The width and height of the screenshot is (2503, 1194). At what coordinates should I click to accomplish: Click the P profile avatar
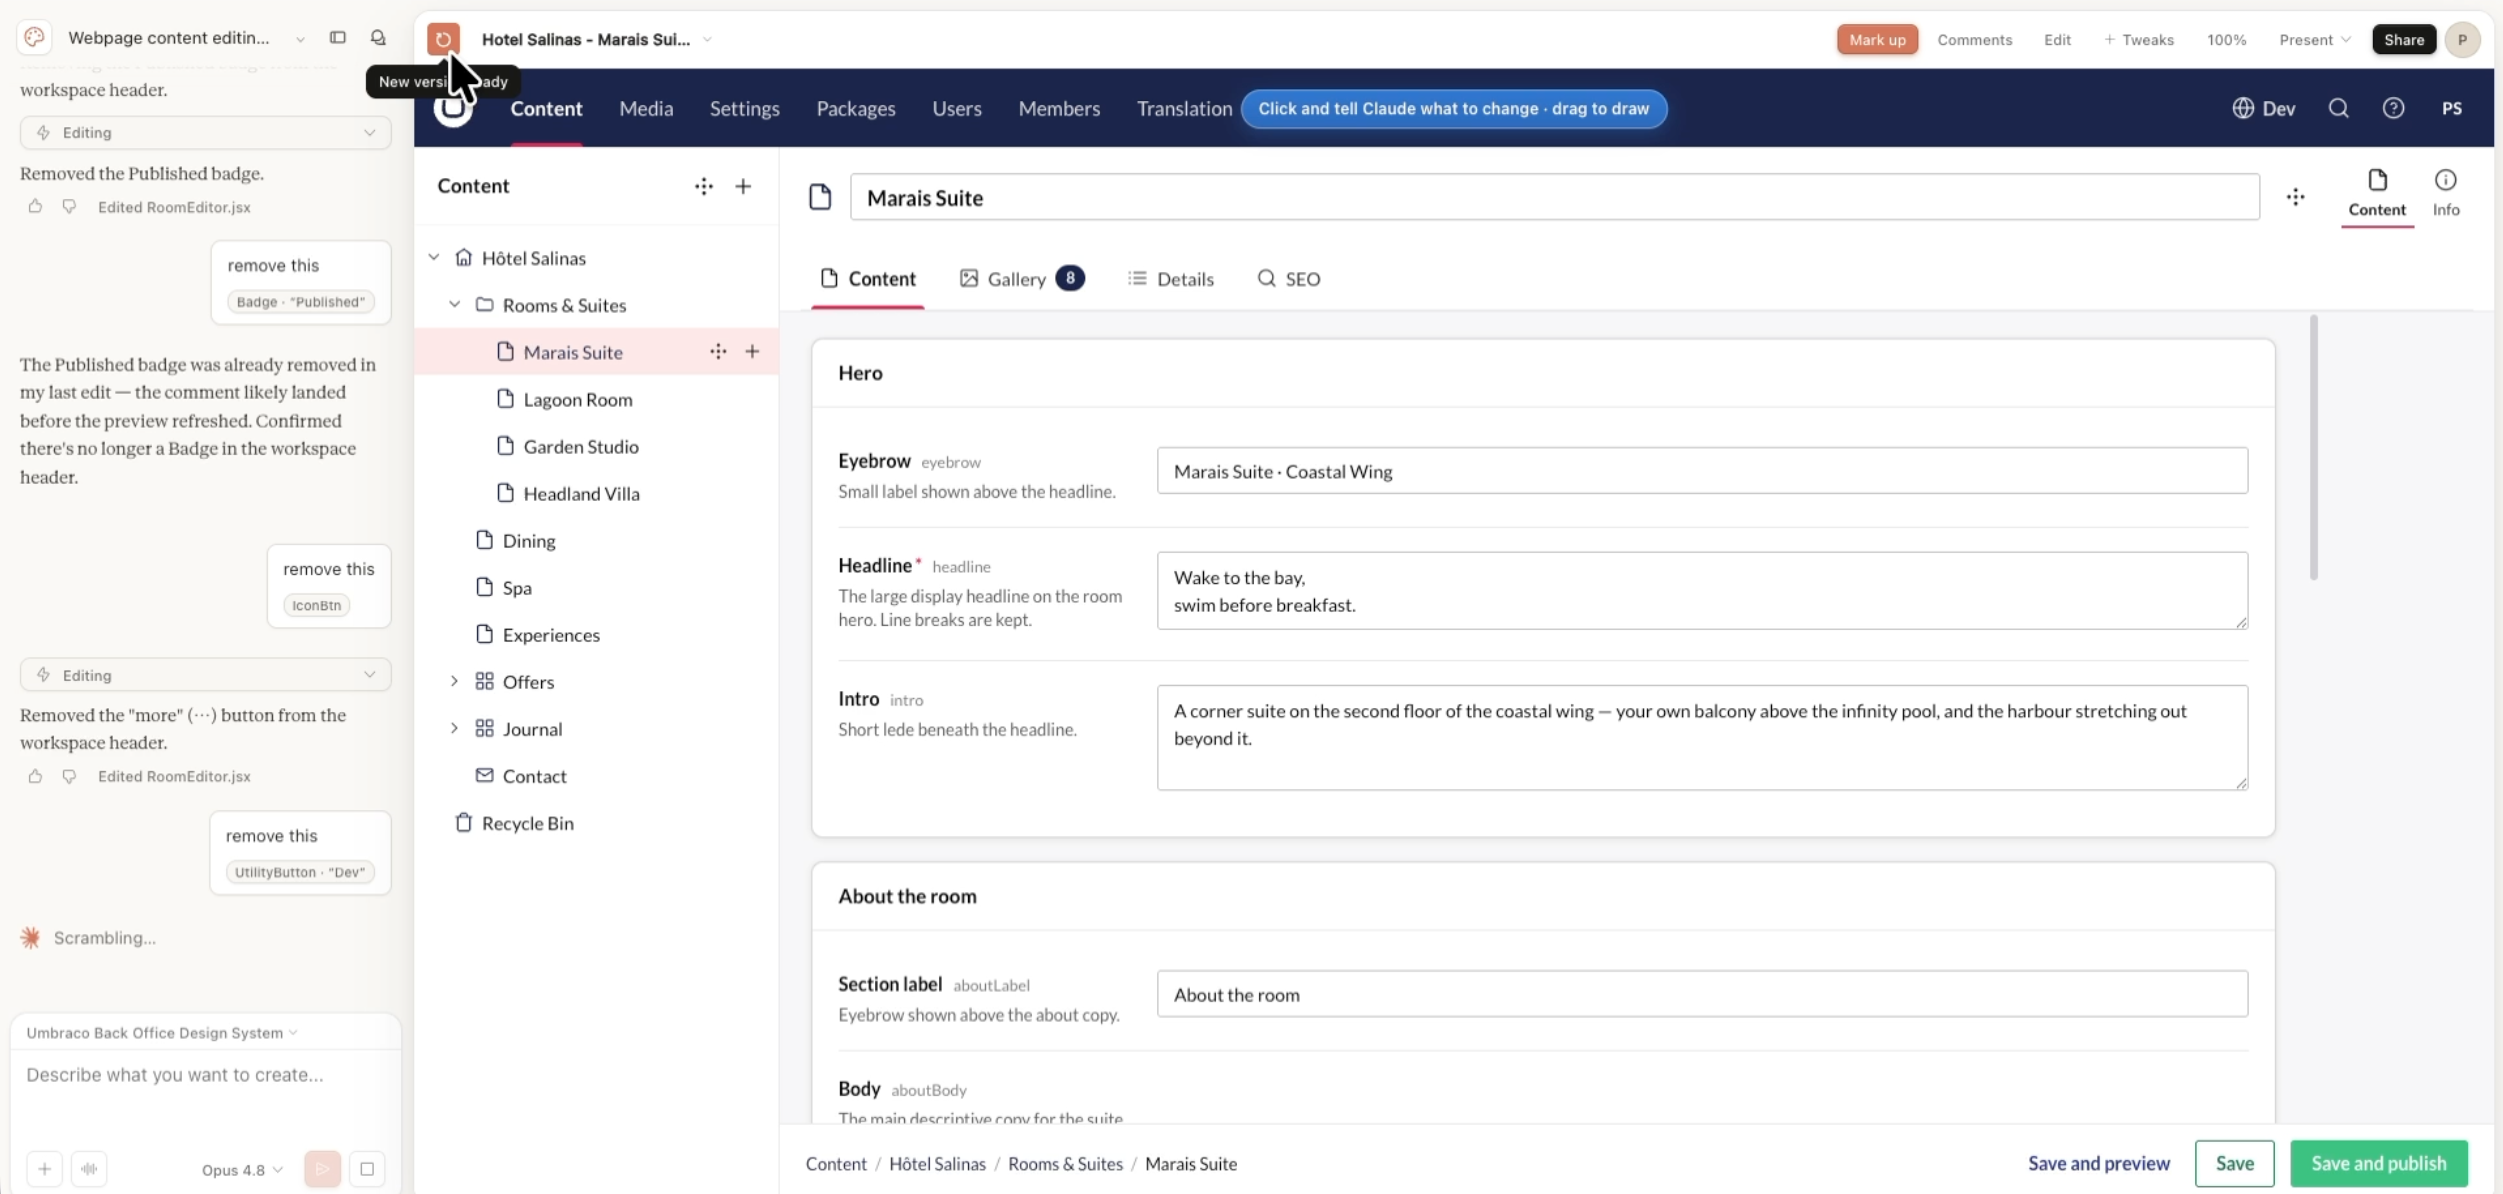coord(2462,39)
